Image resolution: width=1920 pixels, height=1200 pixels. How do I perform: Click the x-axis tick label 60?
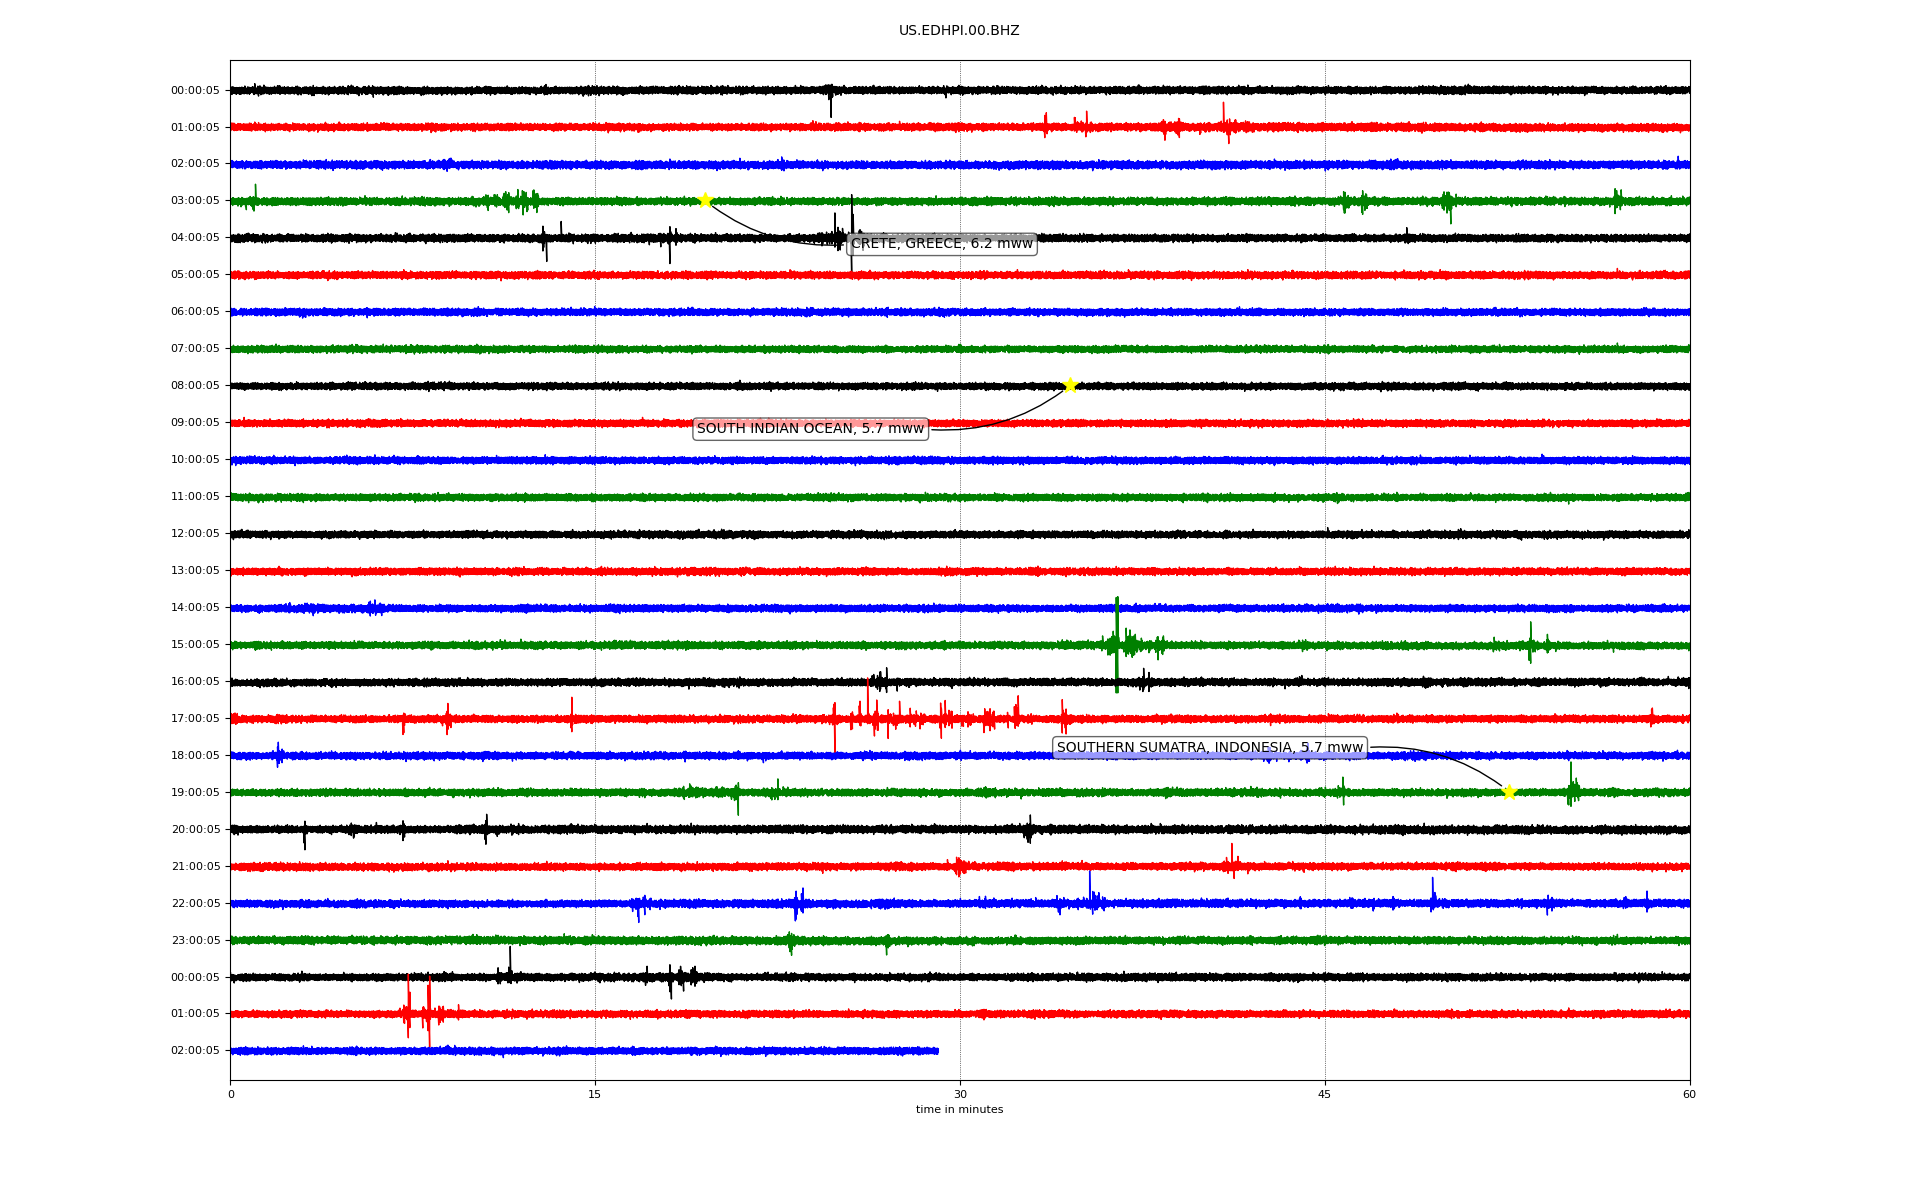click(1689, 1095)
